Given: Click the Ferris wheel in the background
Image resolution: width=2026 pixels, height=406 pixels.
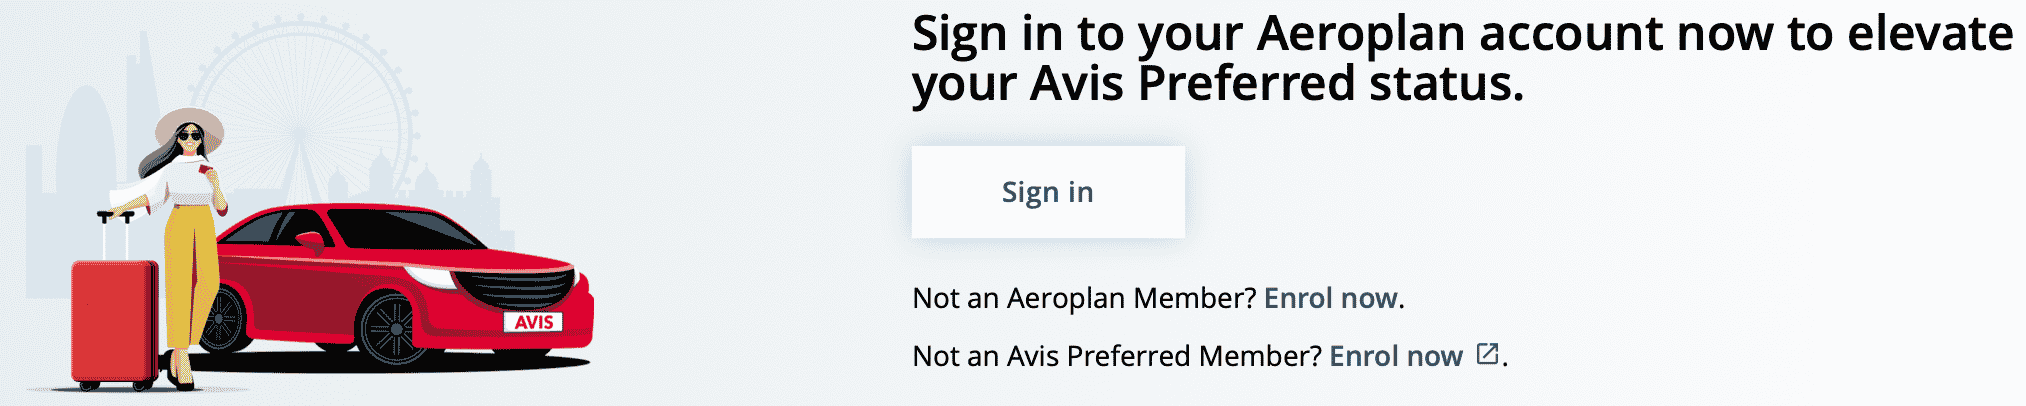Looking at the screenshot, I should pos(300,110).
